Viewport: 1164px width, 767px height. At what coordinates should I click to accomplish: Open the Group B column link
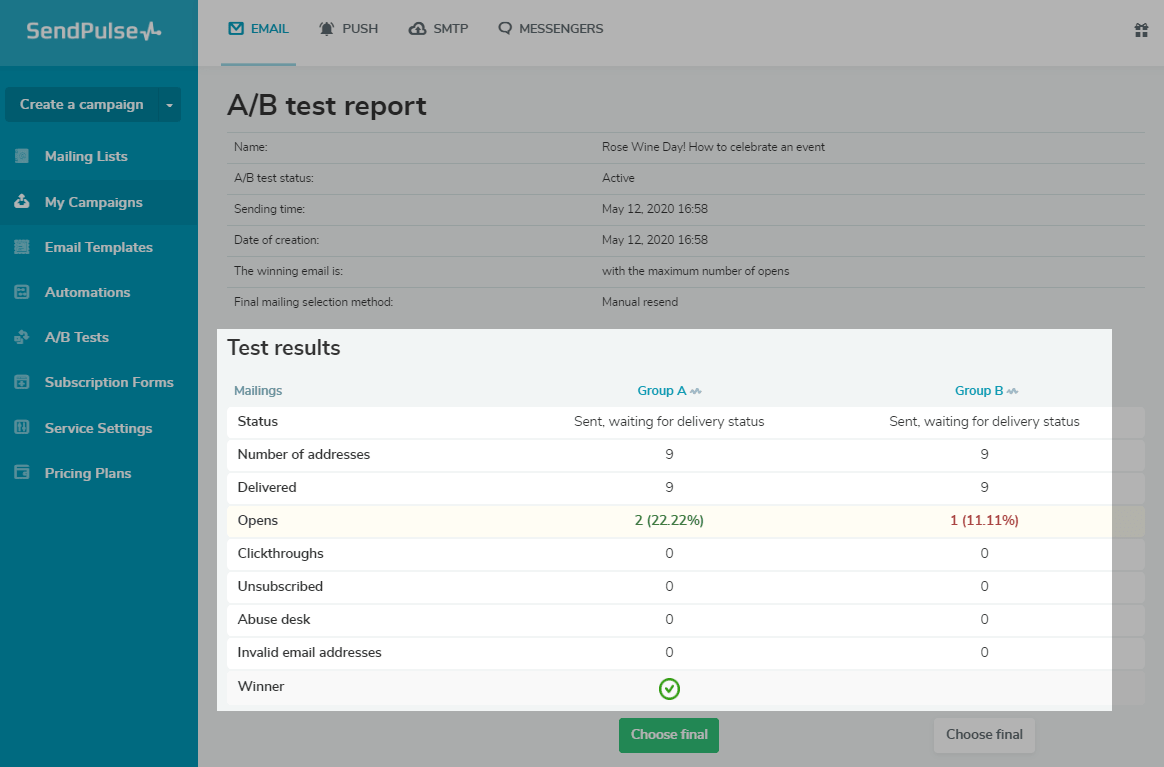[979, 391]
